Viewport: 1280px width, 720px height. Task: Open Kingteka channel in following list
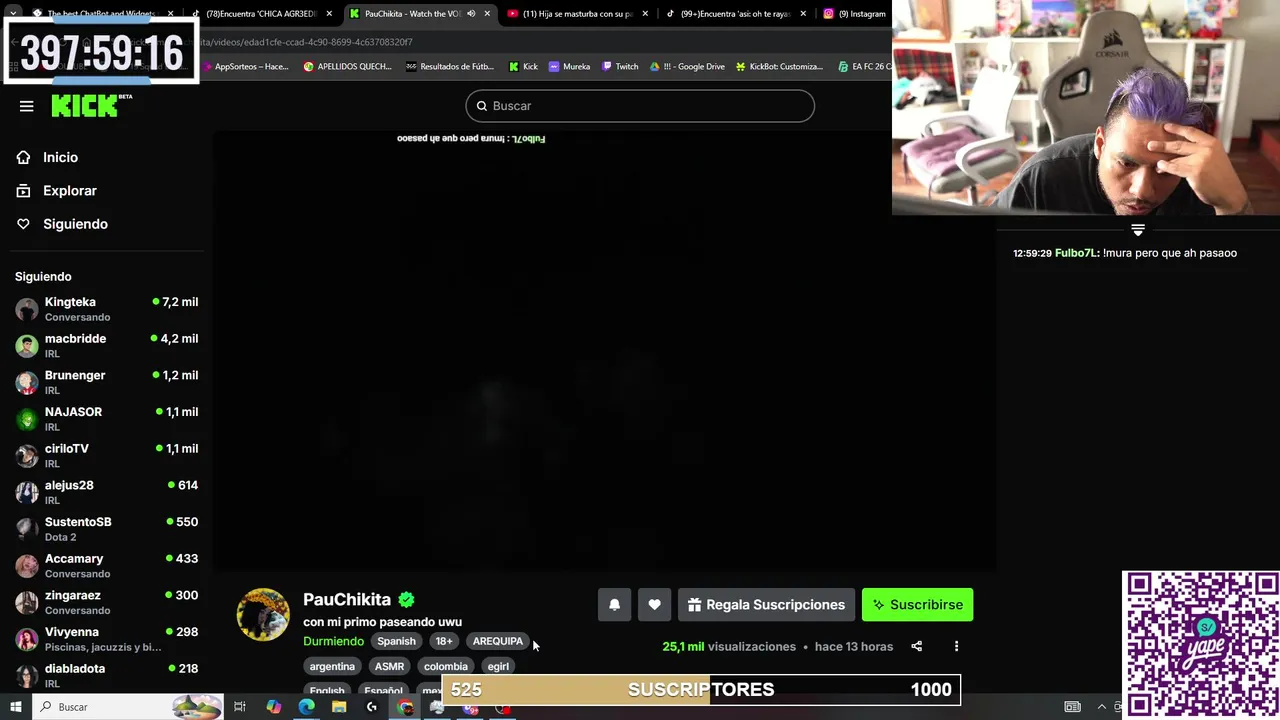(x=107, y=308)
